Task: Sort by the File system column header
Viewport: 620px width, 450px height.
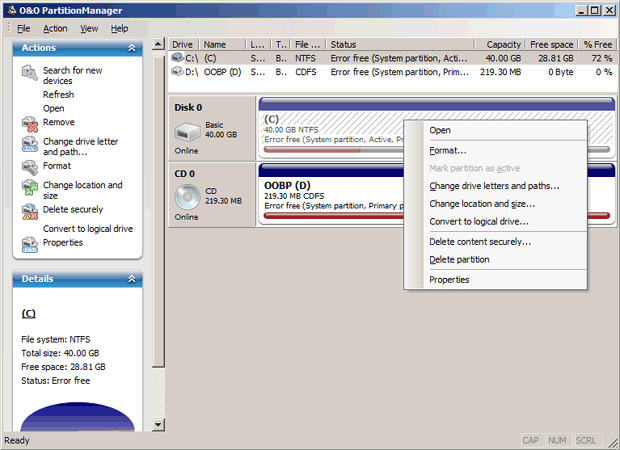Action: pyautogui.click(x=308, y=44)
